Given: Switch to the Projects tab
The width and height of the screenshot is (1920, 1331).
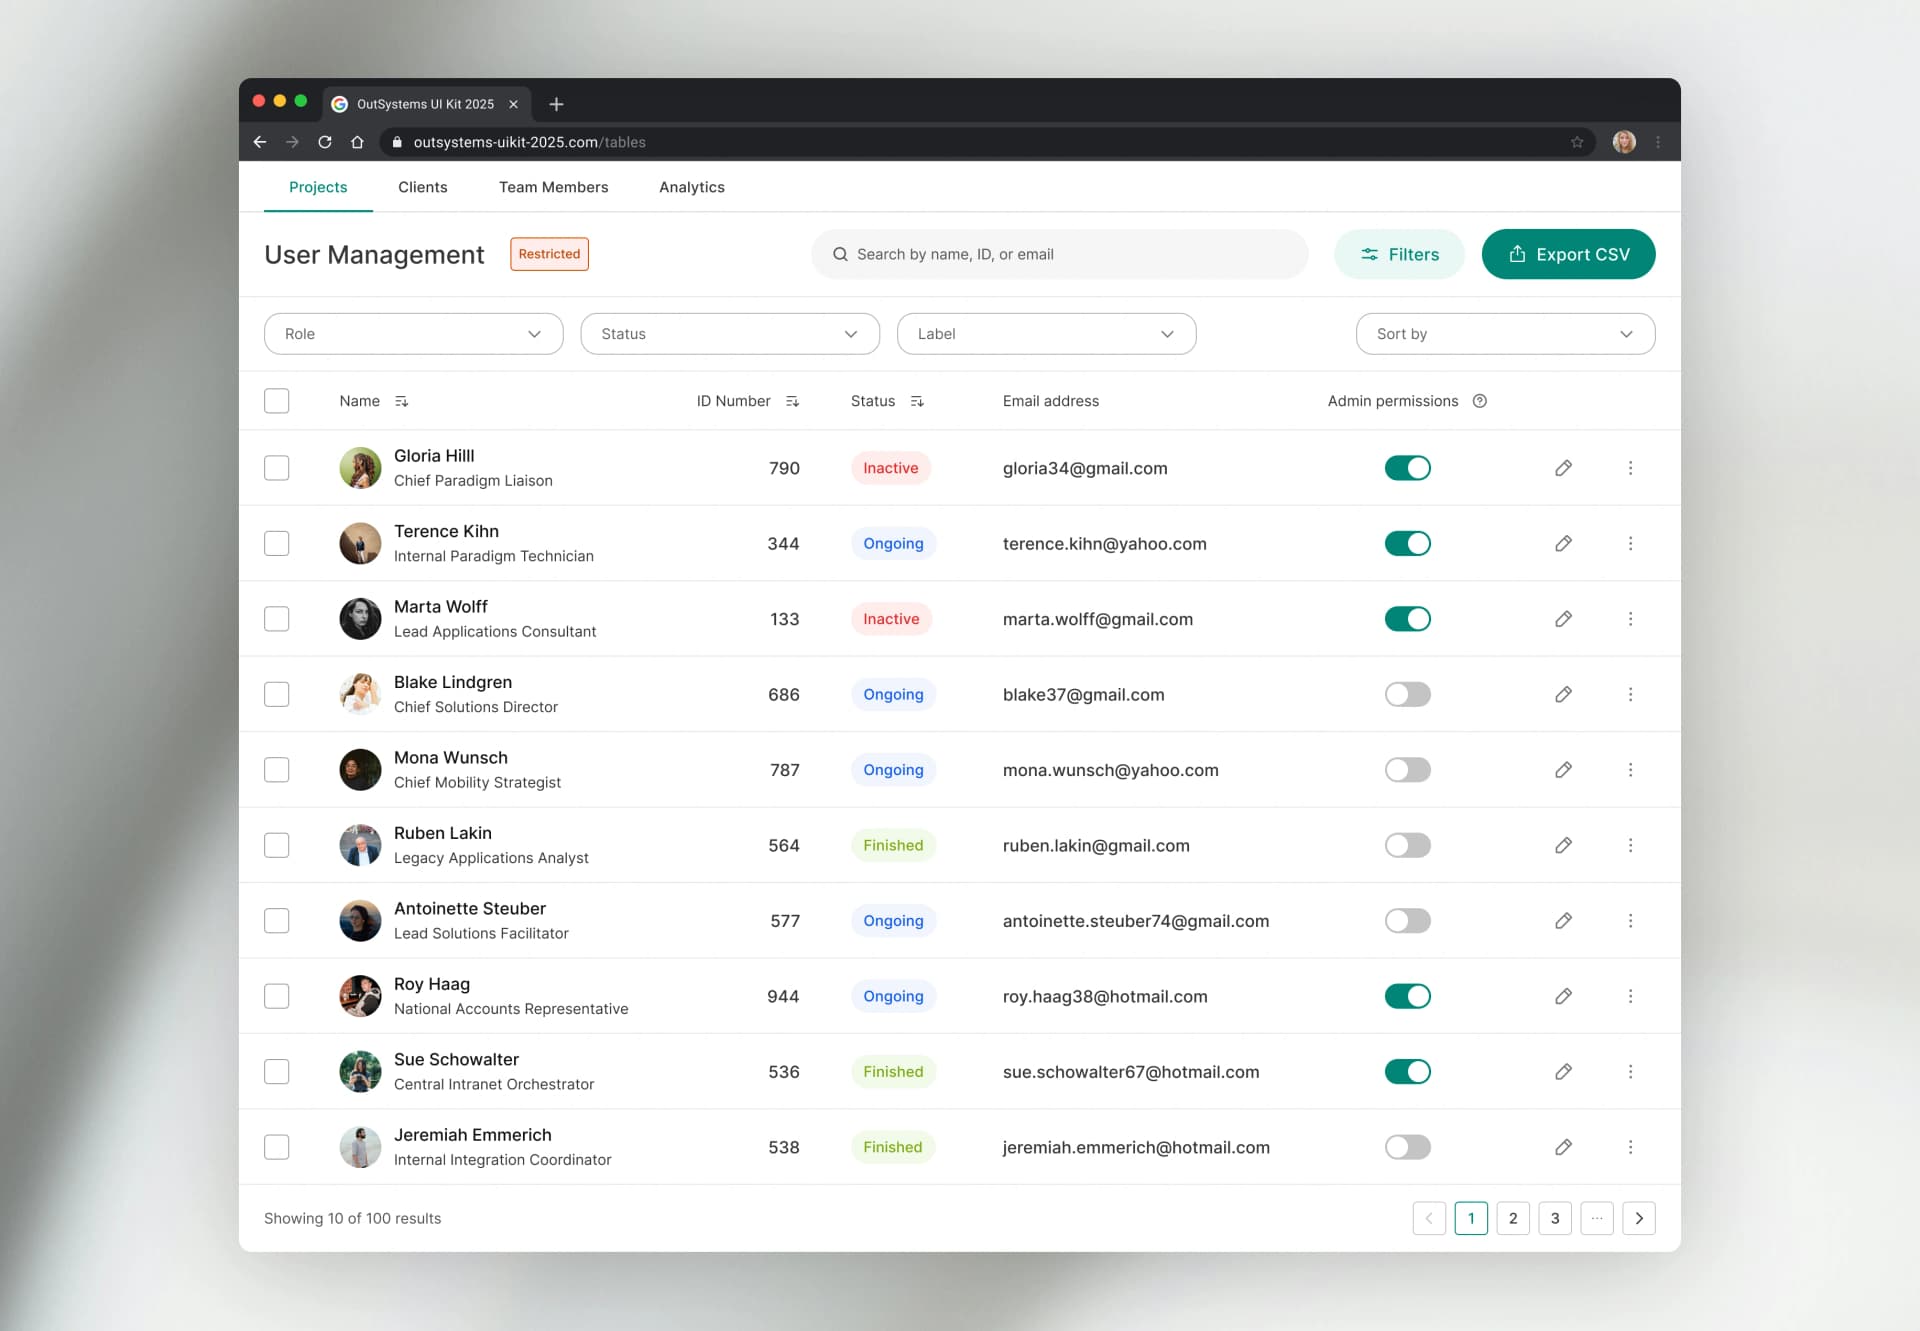Looking at the screenshot, I should [318, 187].
